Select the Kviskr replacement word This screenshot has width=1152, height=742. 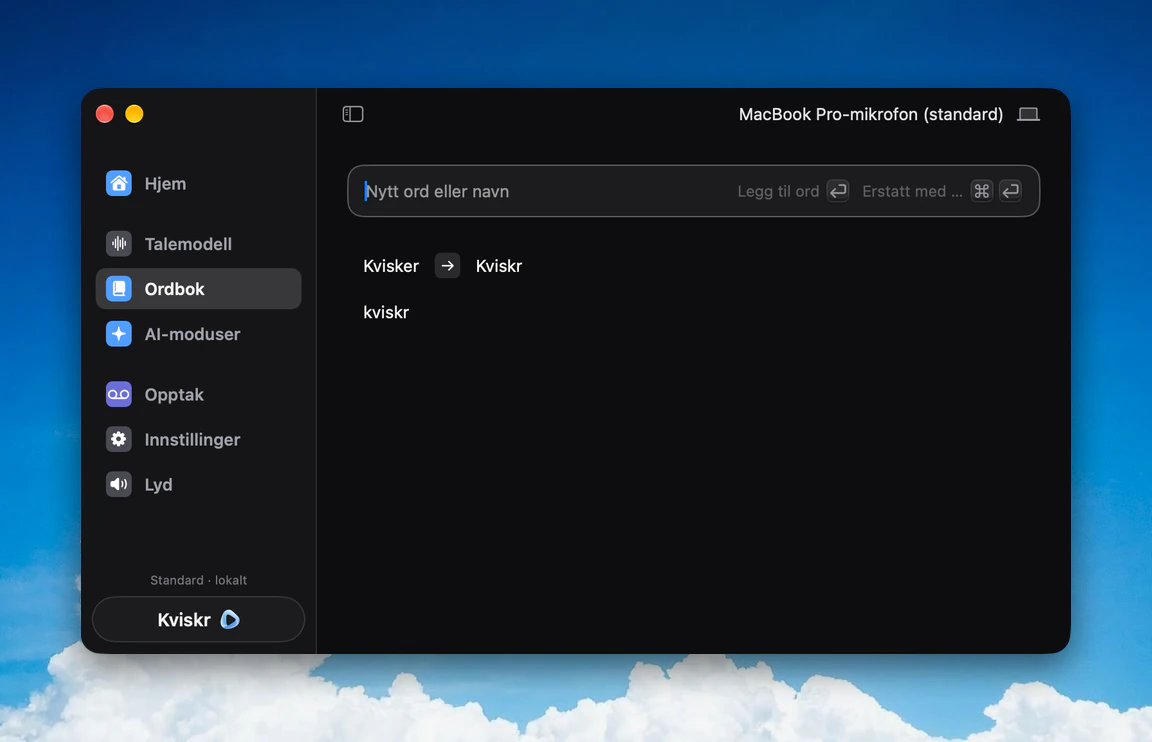[499, 266]
